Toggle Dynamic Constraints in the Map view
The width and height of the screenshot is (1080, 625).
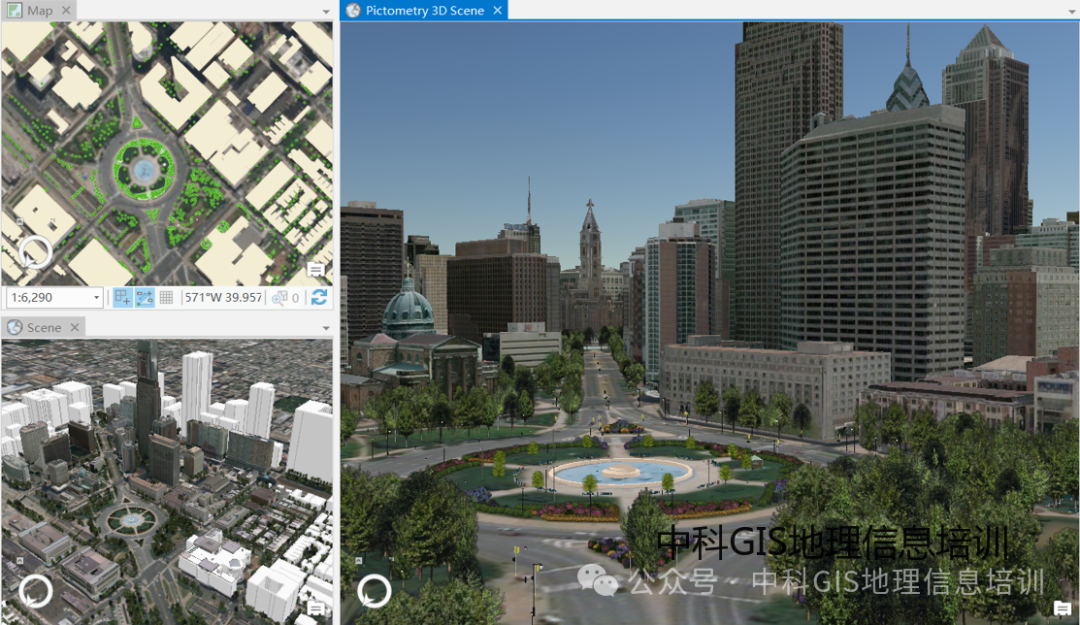click(x=145, y=298)
